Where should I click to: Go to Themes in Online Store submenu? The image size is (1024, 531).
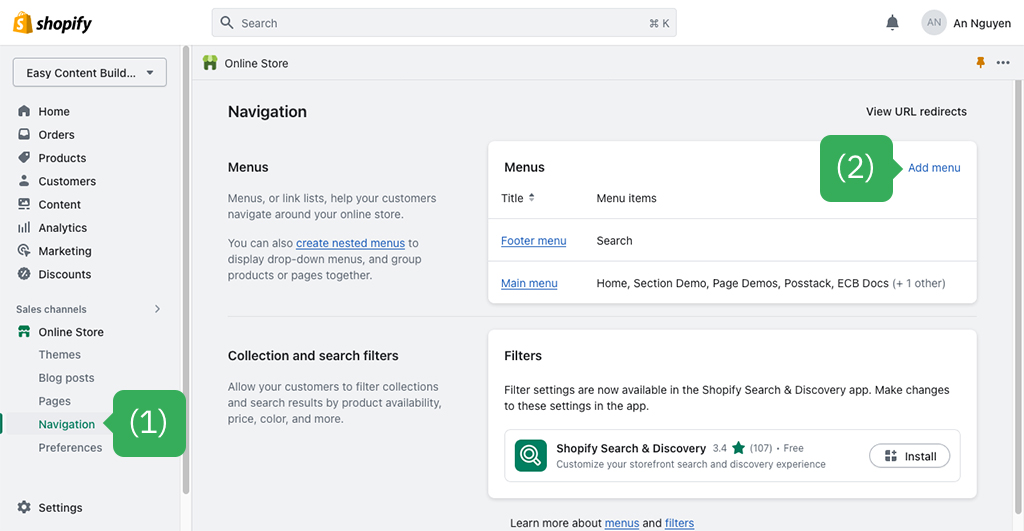pos(59,355)
